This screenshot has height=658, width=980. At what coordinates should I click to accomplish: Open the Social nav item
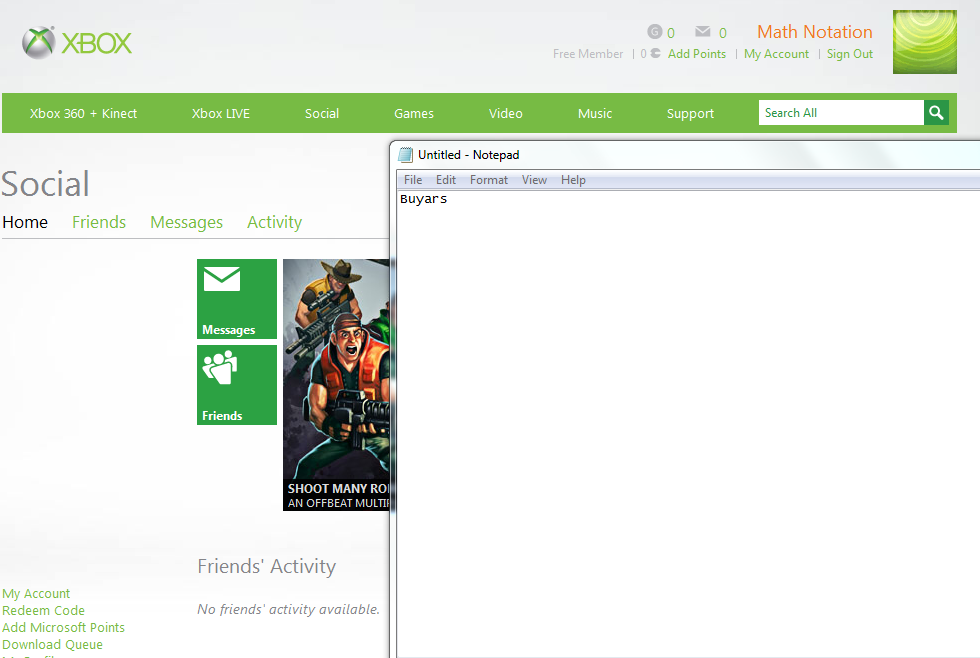322,114
